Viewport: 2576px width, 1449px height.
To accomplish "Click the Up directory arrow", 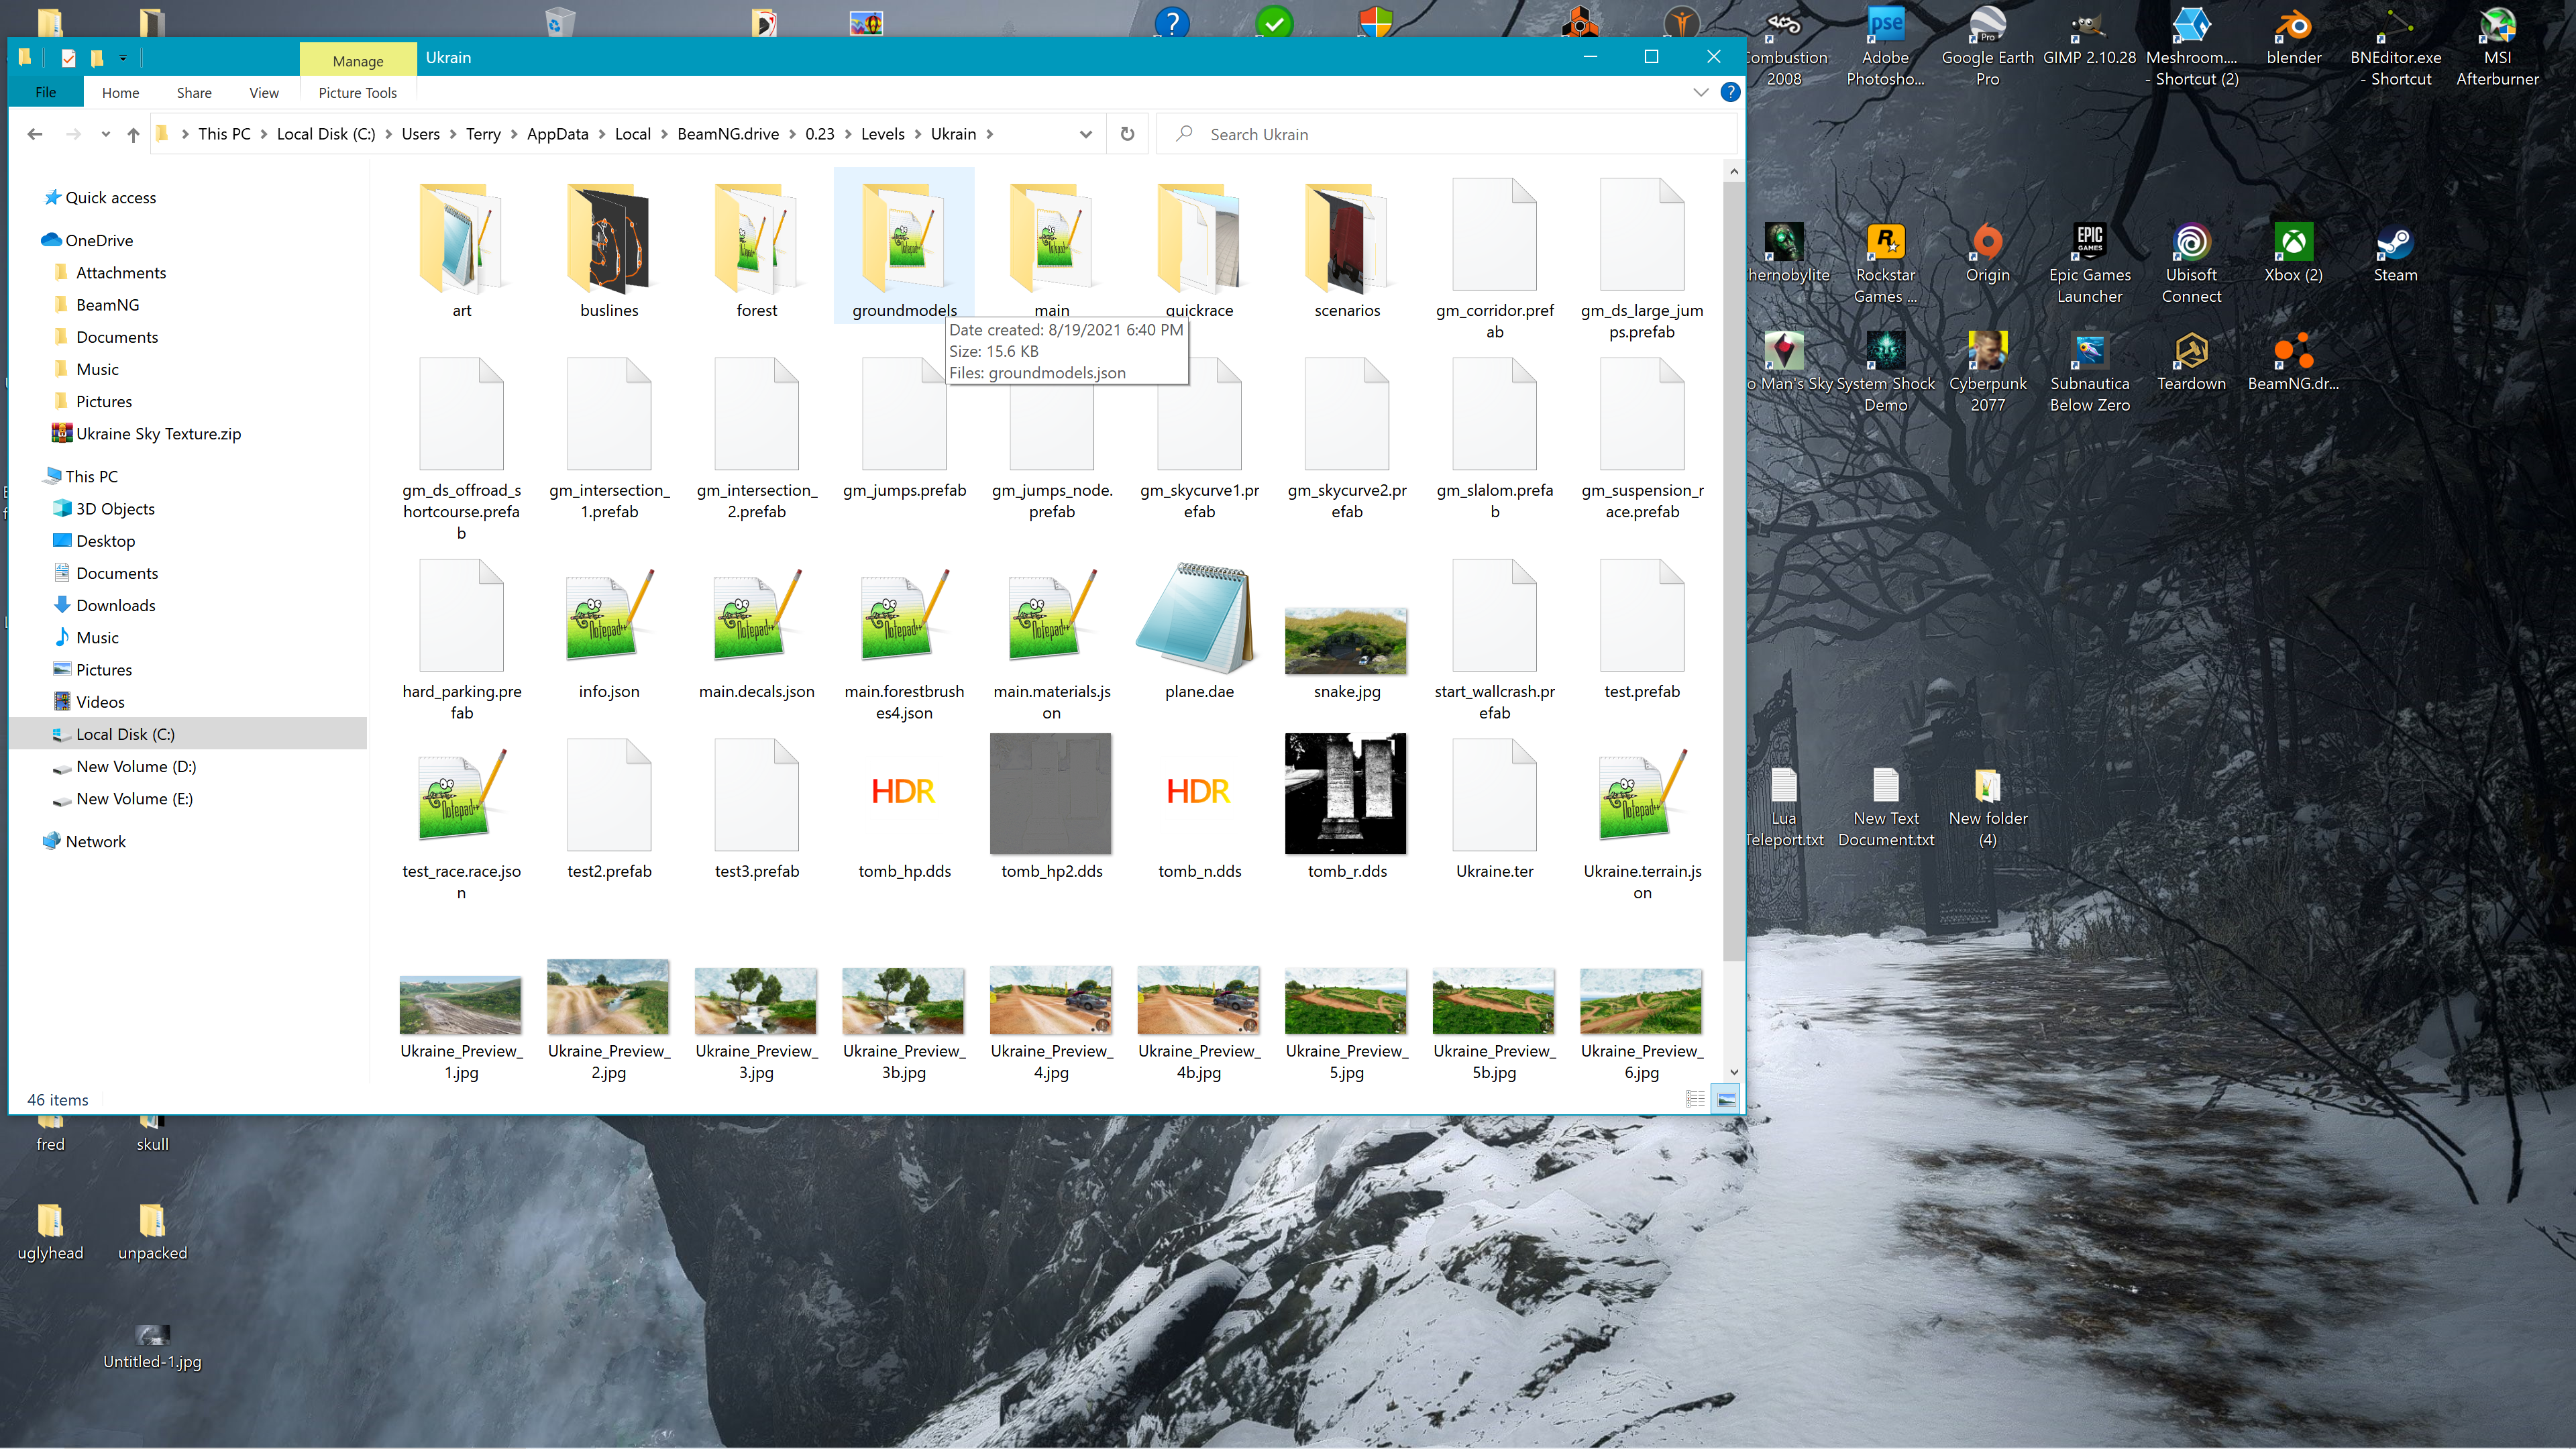I will (x=133, y=134).
